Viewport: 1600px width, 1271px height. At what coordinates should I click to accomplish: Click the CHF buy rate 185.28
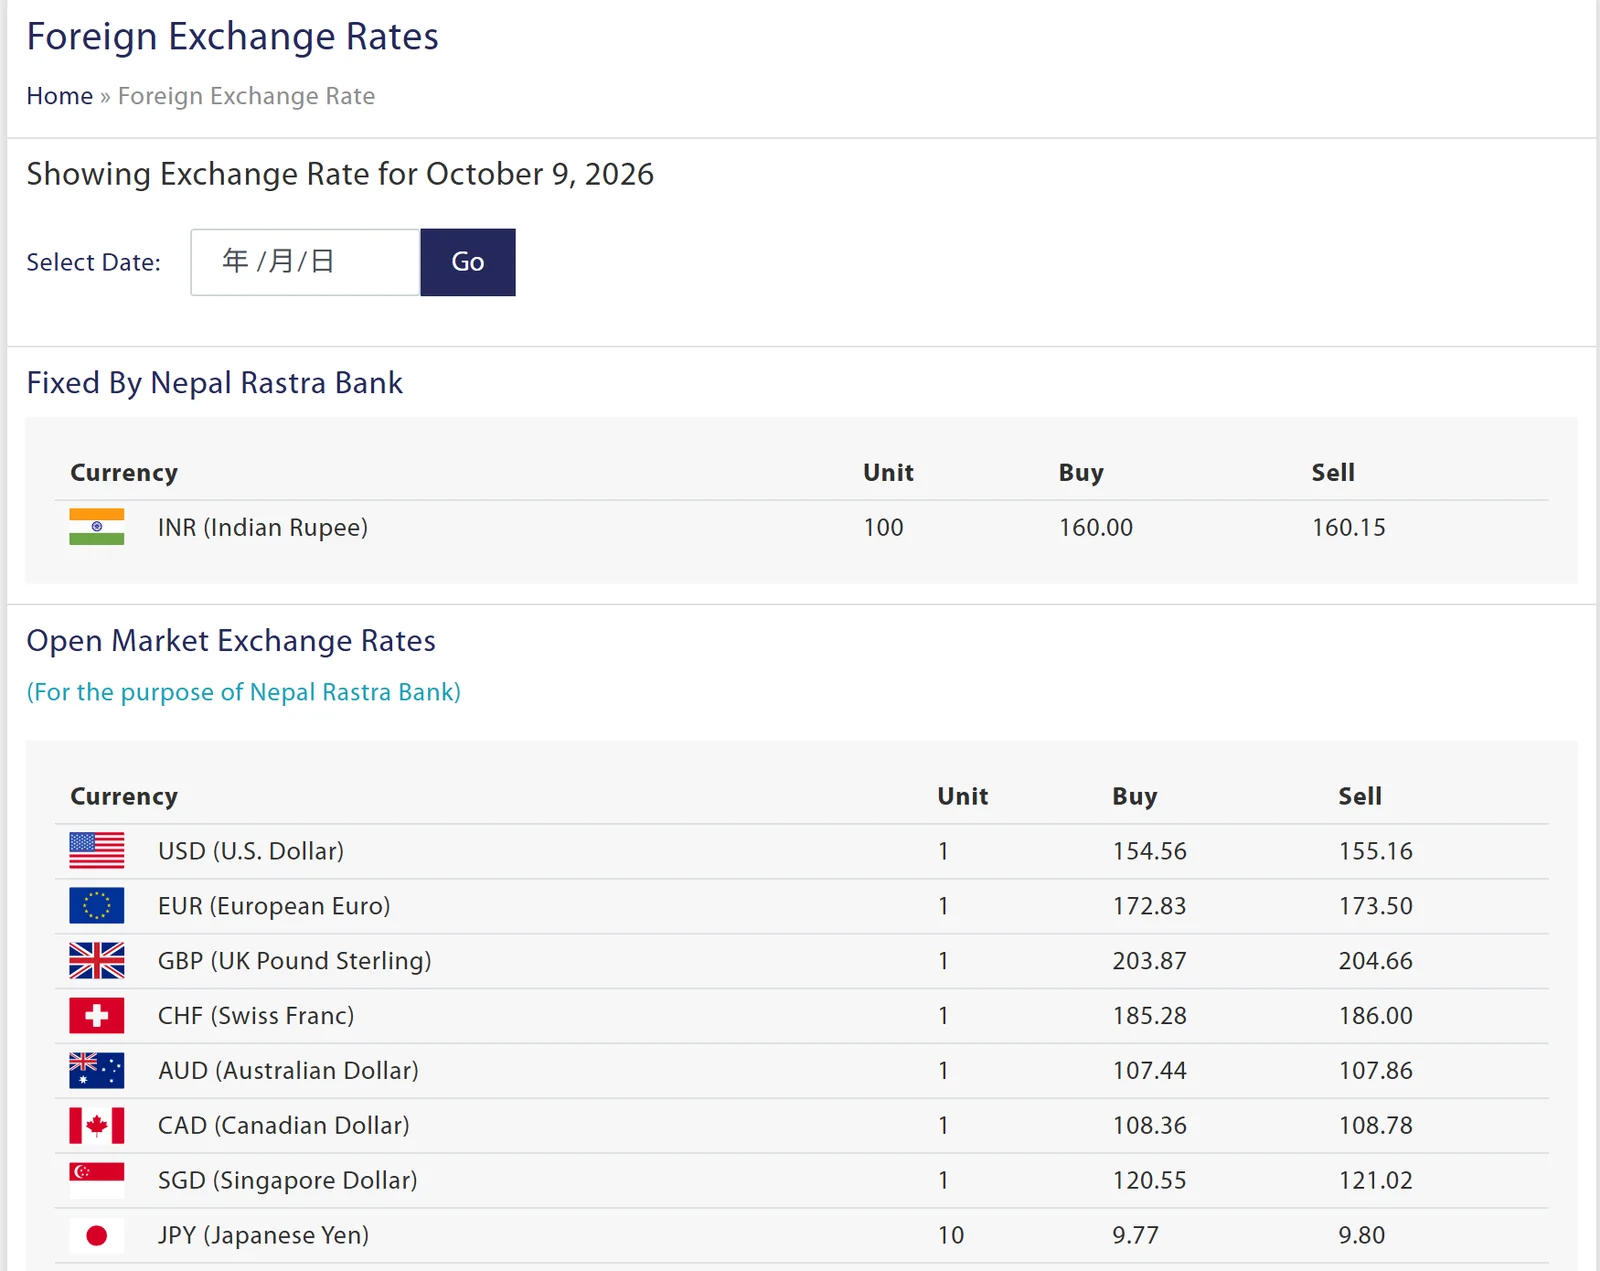[x=1150, y=1016]
